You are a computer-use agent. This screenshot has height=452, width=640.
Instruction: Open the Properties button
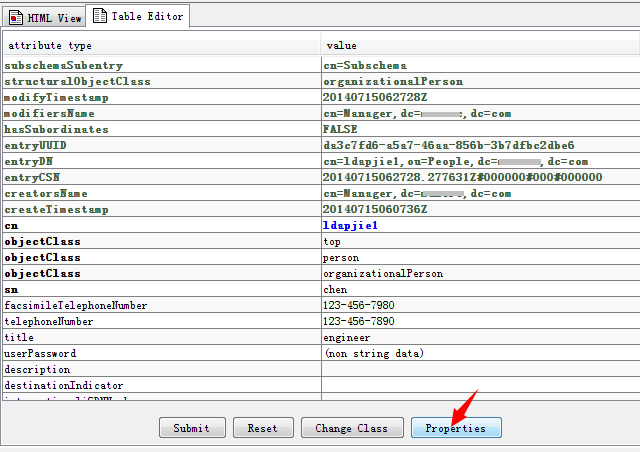coord(455,428)
